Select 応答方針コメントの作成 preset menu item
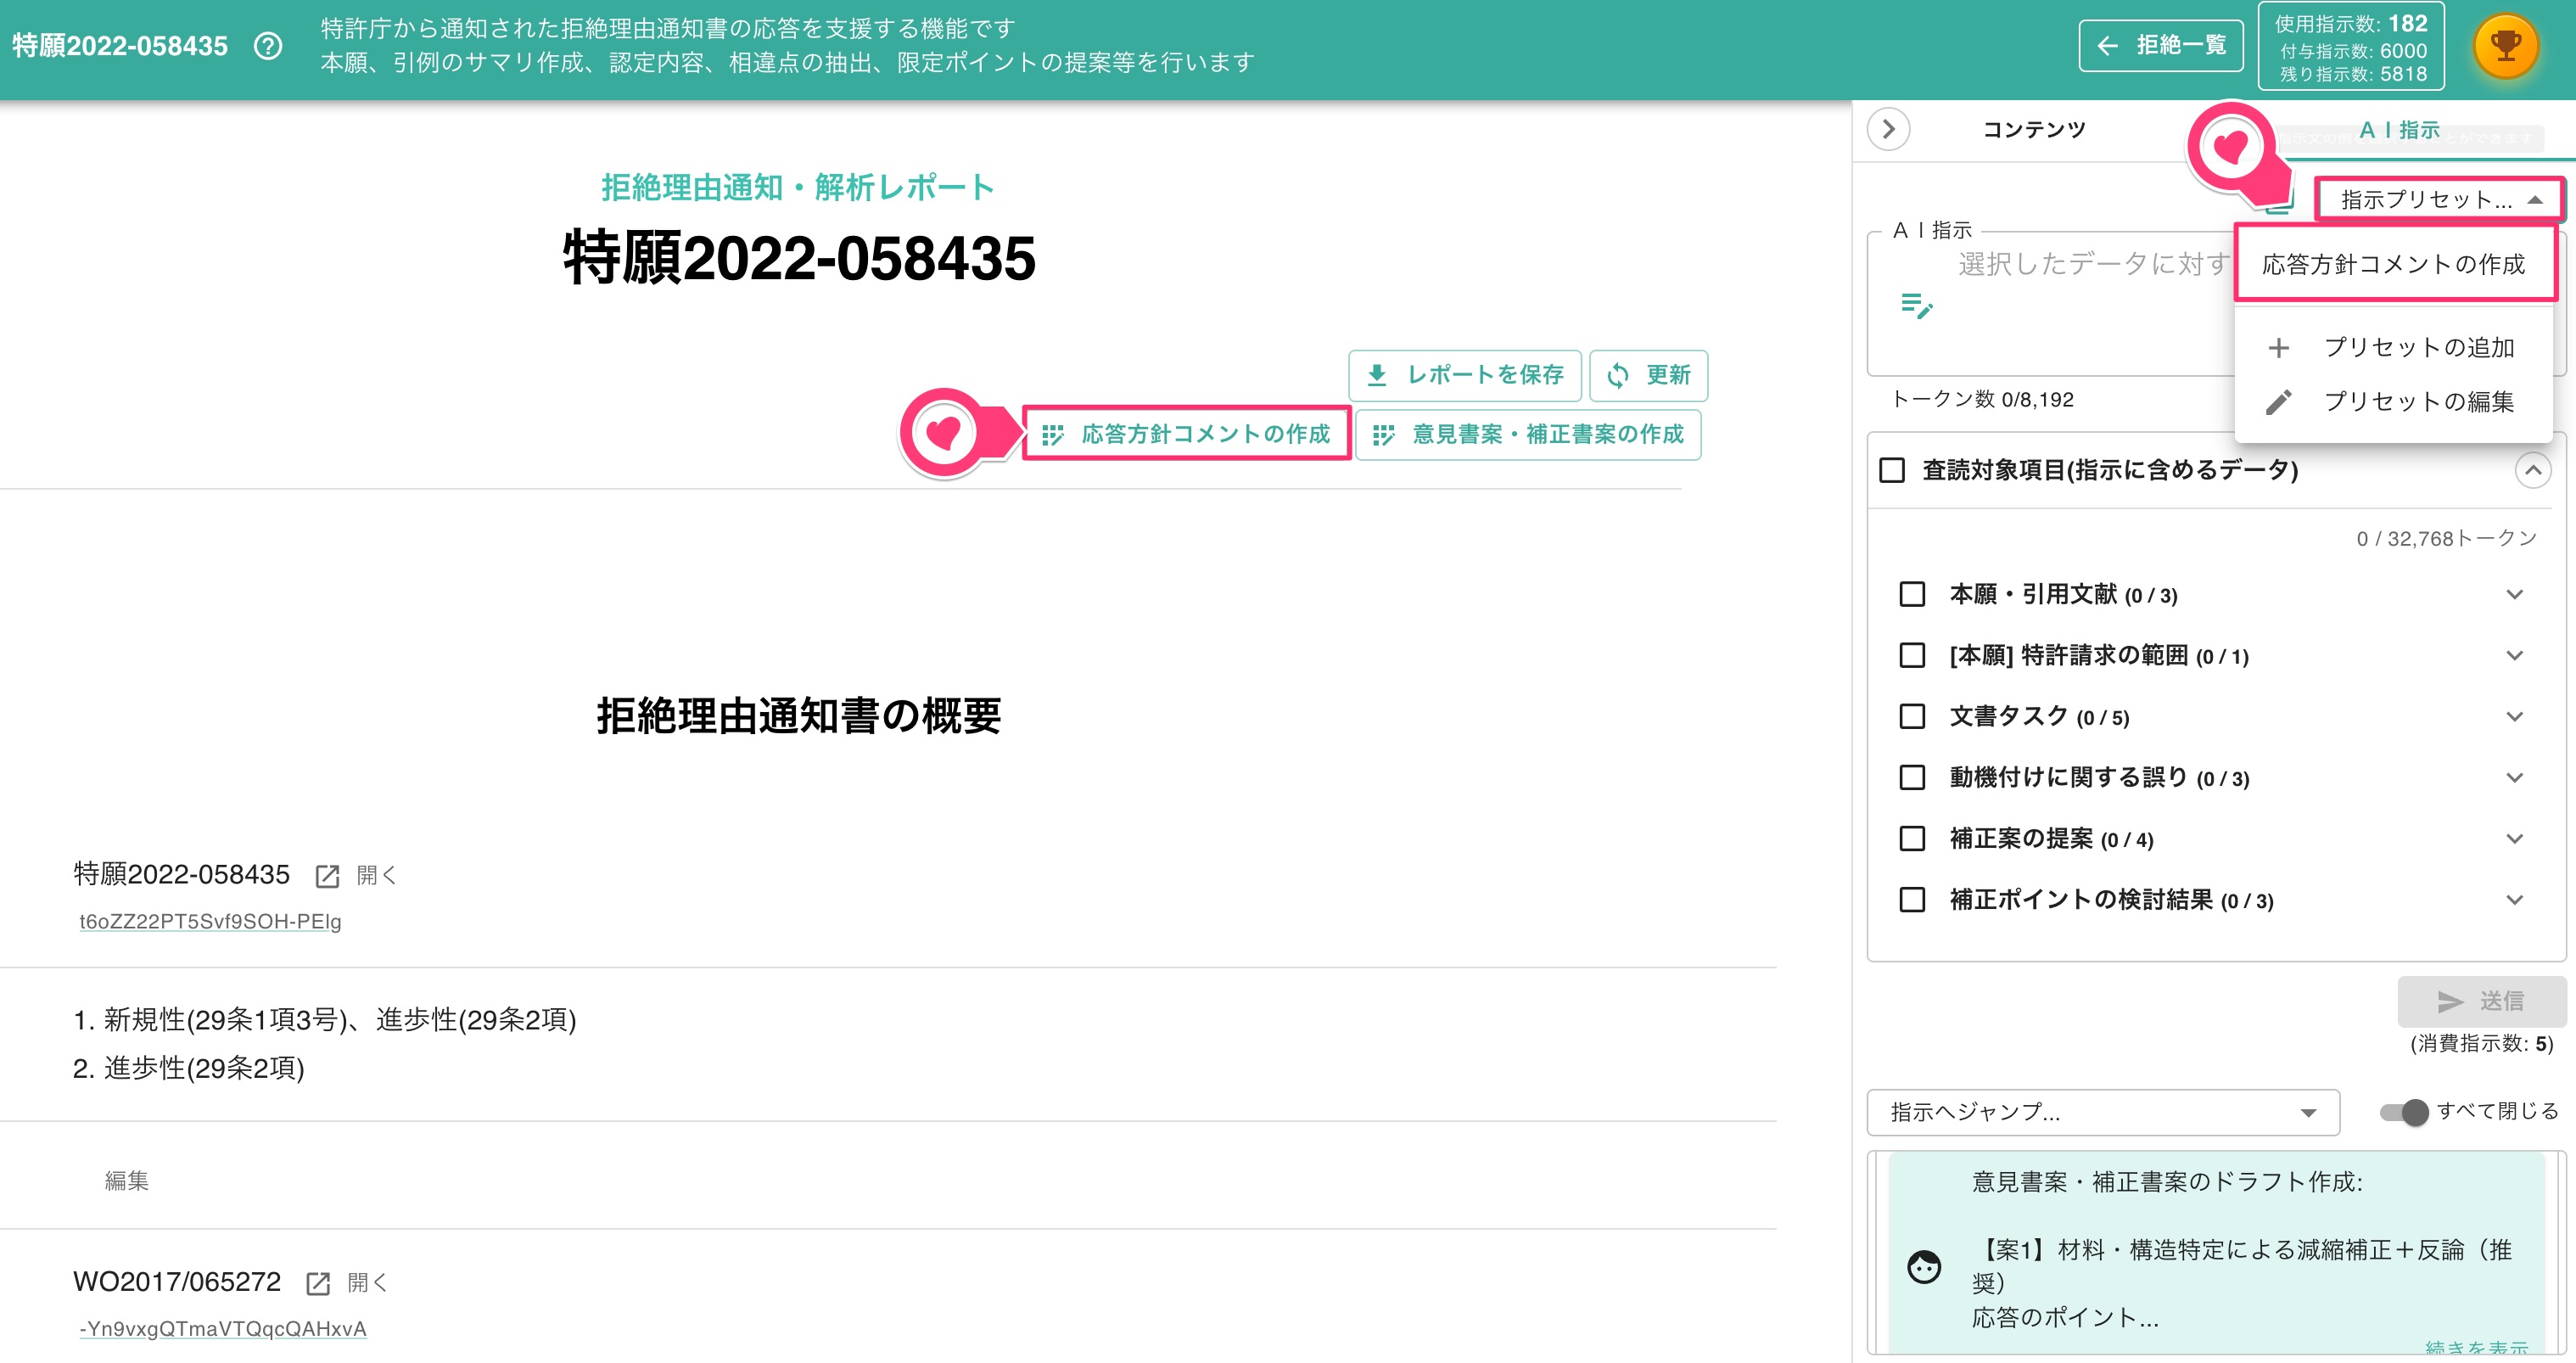This screenshot has height=1363, width=2576. point(2394,264)
